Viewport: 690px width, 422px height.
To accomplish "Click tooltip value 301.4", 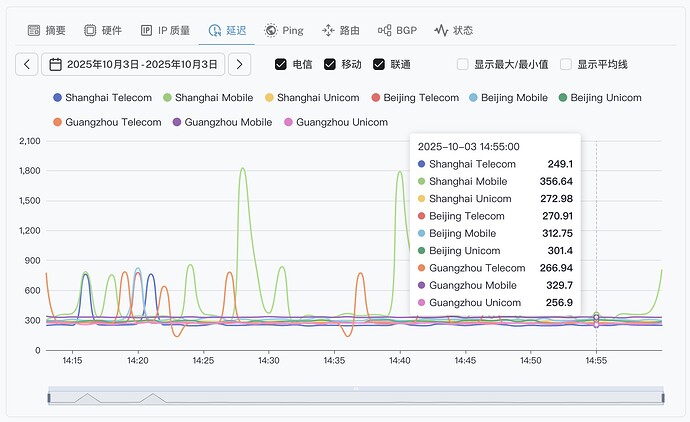I will [560, 250].
